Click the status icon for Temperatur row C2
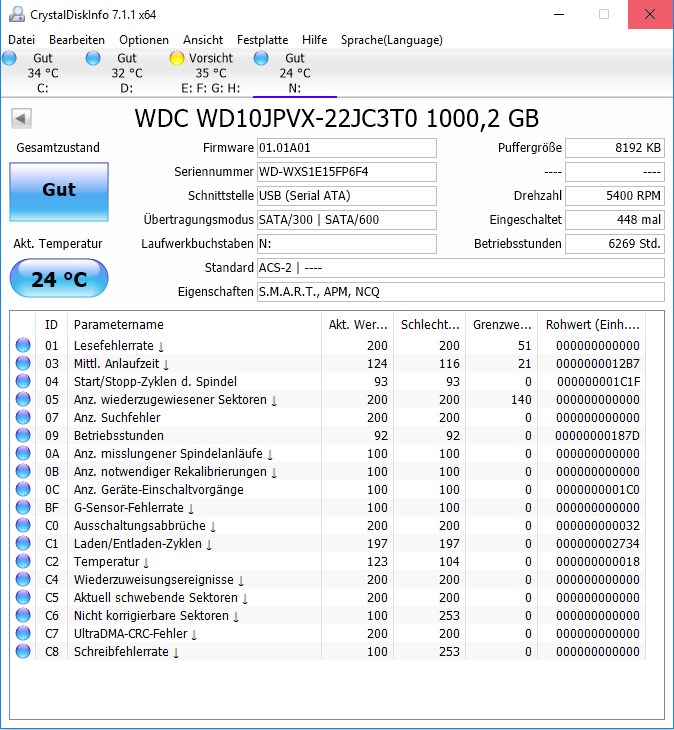 (23, 561)
